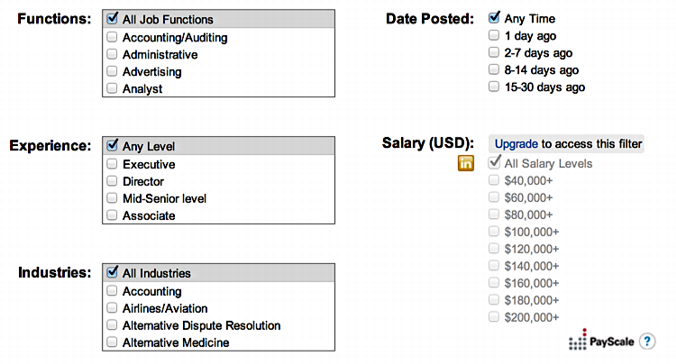Image resolution: width=676 pixels, height=364 pixels.
Task: Uncheck the All Job Functions checkbox
Action: [112, 19]
